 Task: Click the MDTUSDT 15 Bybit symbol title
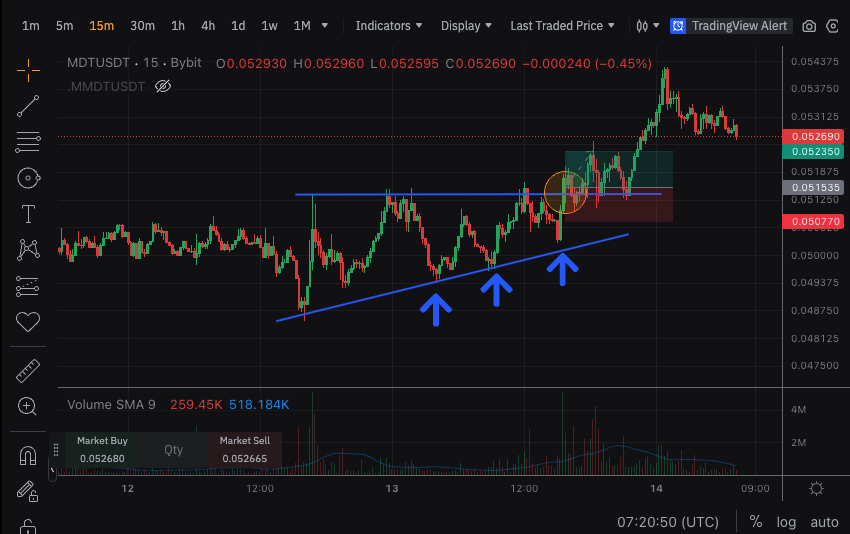point(134,63)
